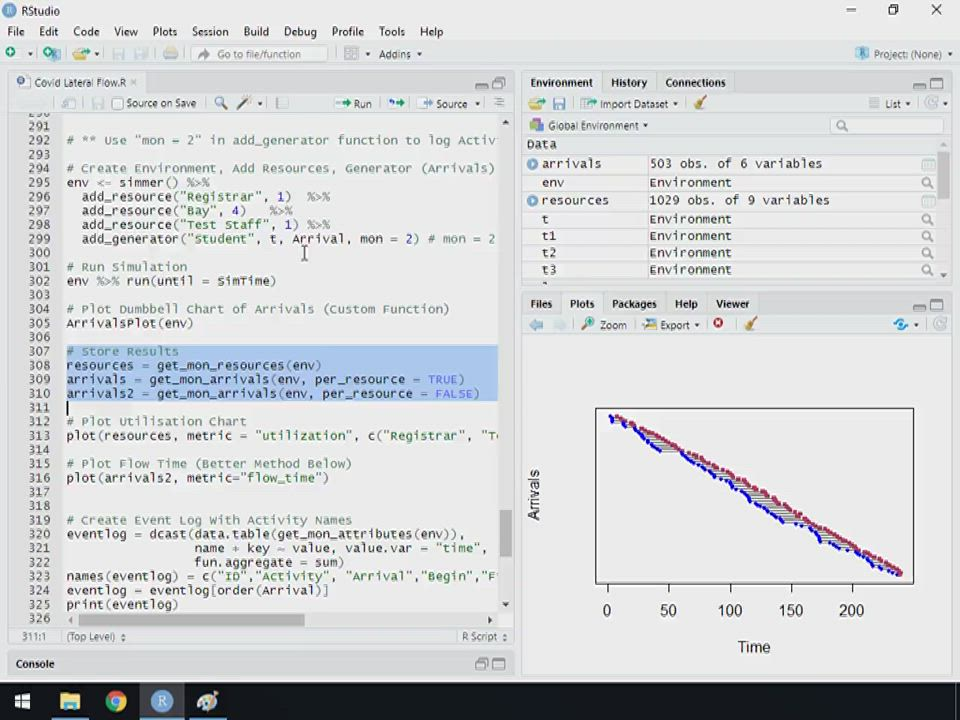Clear the environment objects with the broom icon
The width and height of the screenshot is (960, 720).
[x=700, y=103]
